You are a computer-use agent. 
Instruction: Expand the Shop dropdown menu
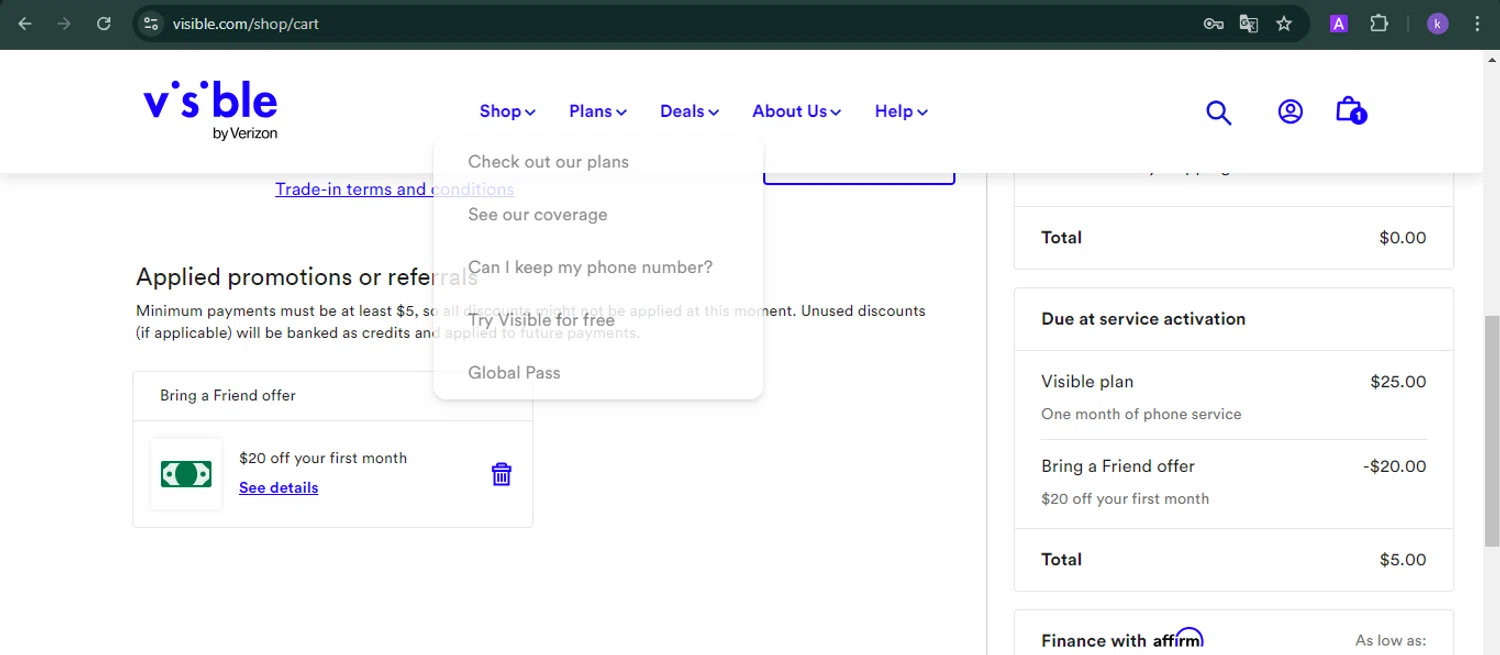(507, 111)
